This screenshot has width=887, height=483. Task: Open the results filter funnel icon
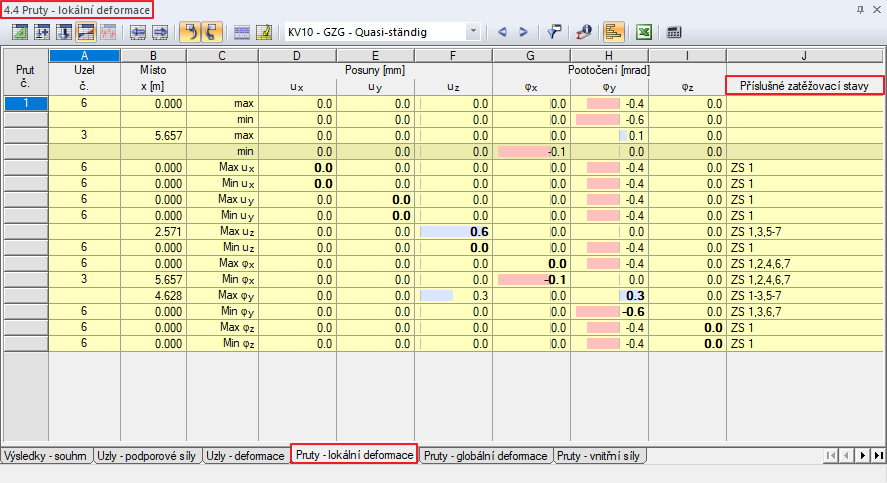click(554, 32)
